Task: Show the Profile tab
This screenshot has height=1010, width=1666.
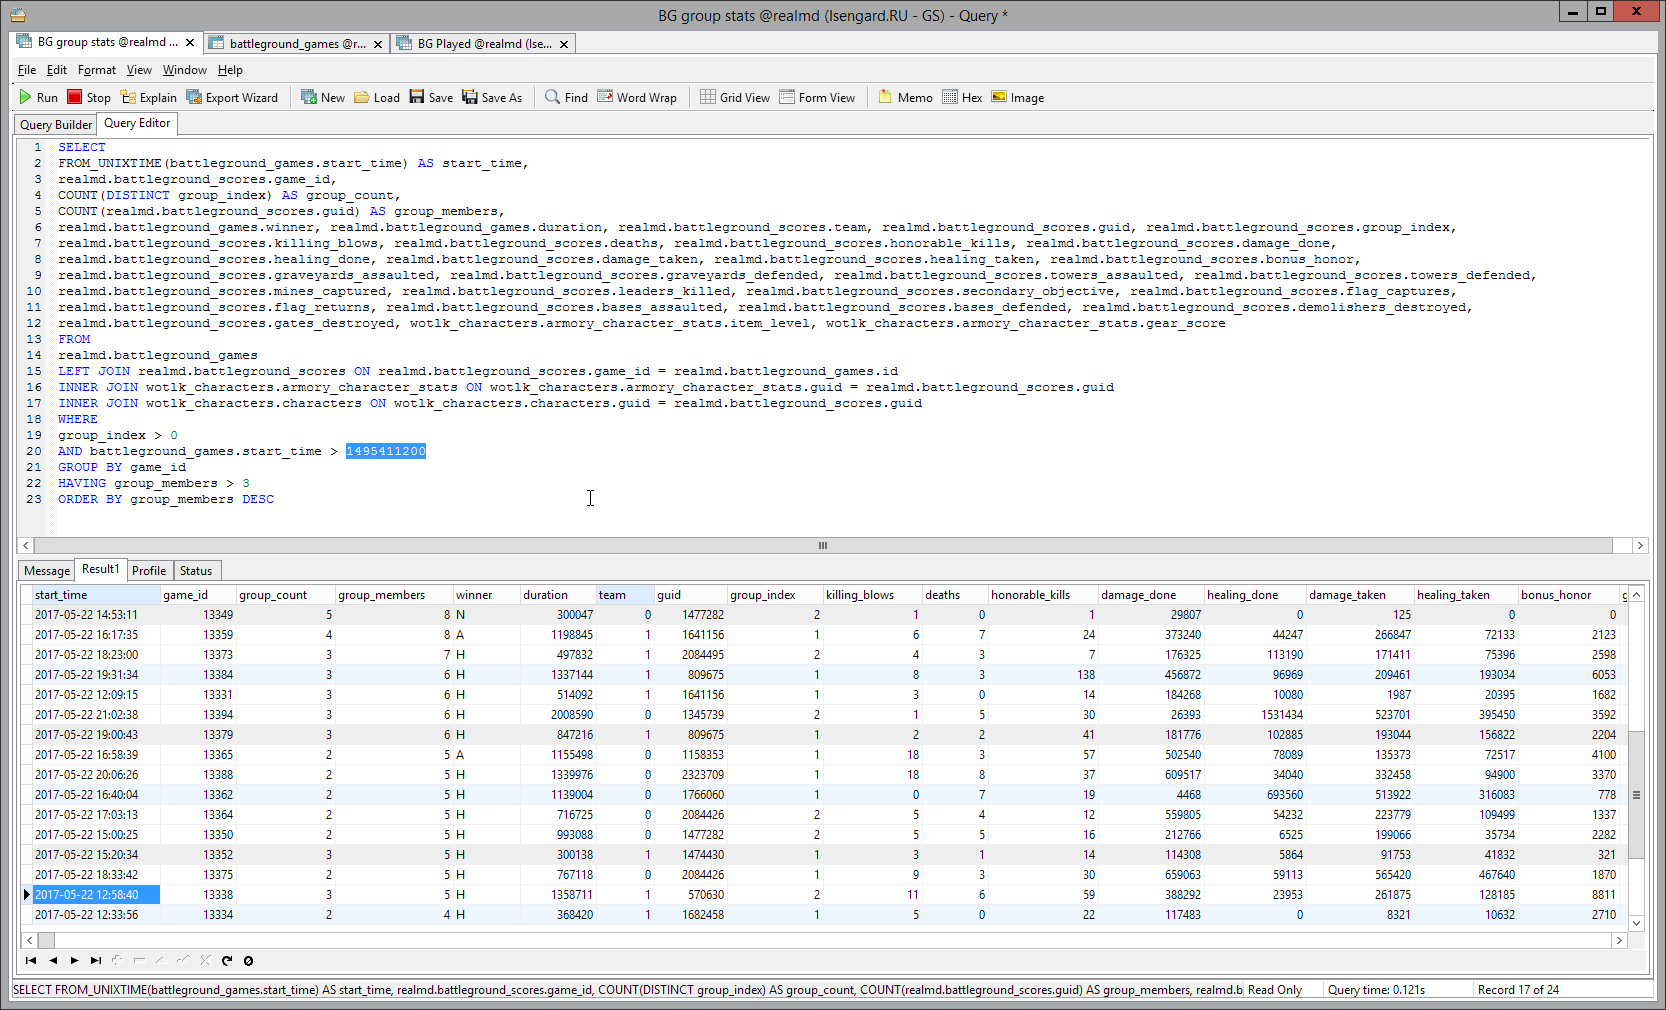Action: (x=149, y=570)
